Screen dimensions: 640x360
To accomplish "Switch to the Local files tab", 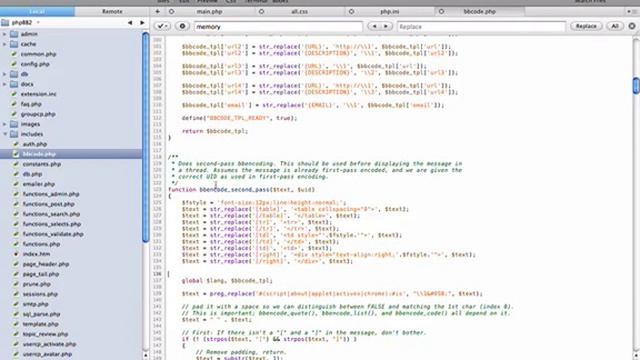I will click(x=37, y=11).
